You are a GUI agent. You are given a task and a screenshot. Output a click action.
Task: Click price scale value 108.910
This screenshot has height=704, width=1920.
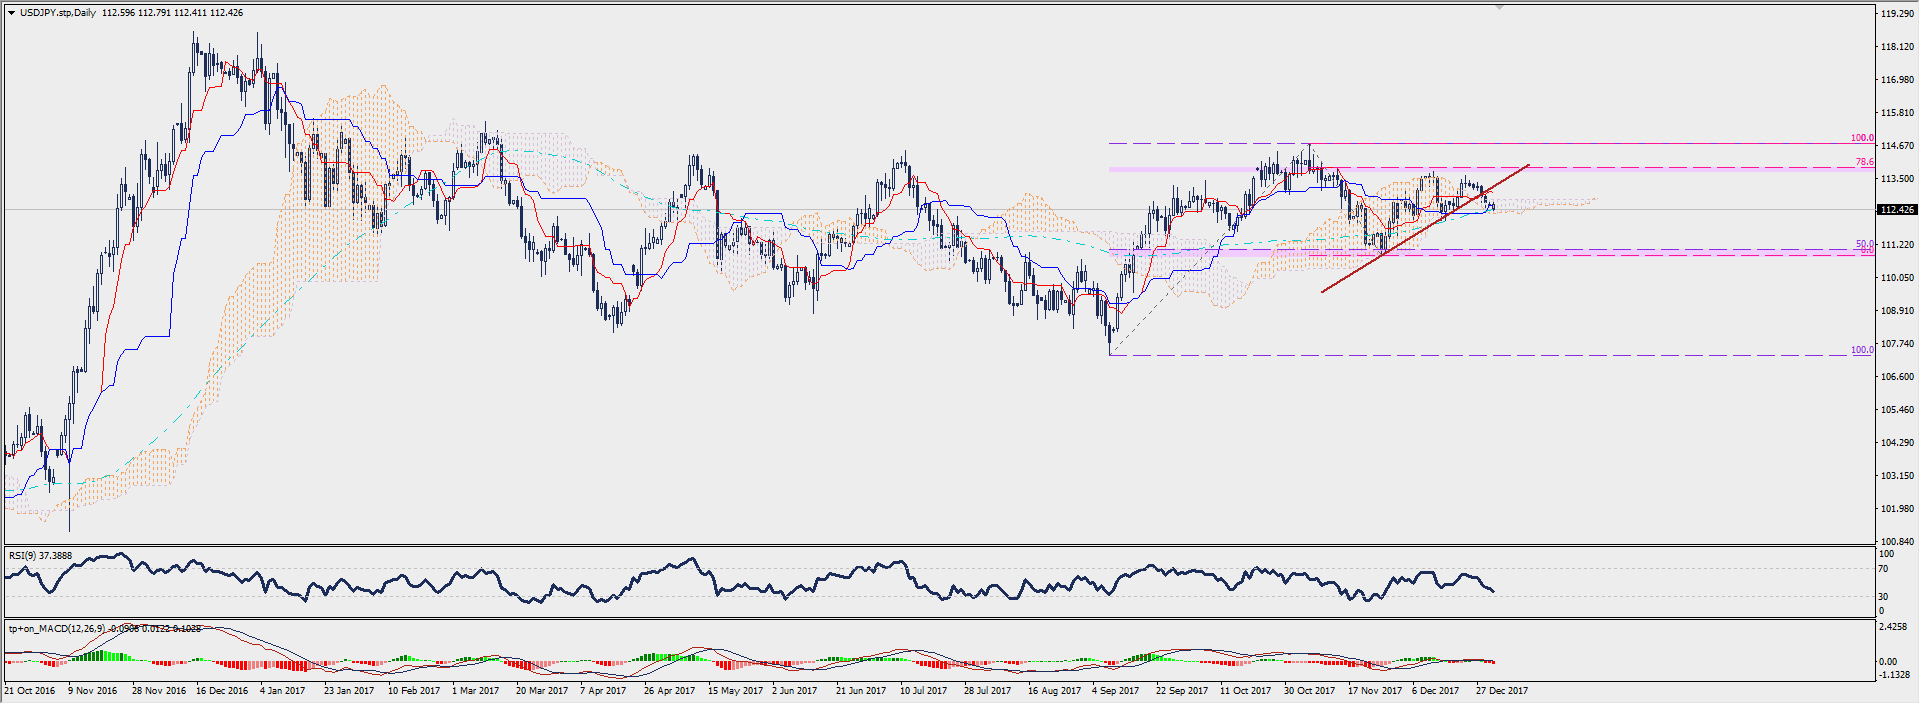[x=1897, y=311]
